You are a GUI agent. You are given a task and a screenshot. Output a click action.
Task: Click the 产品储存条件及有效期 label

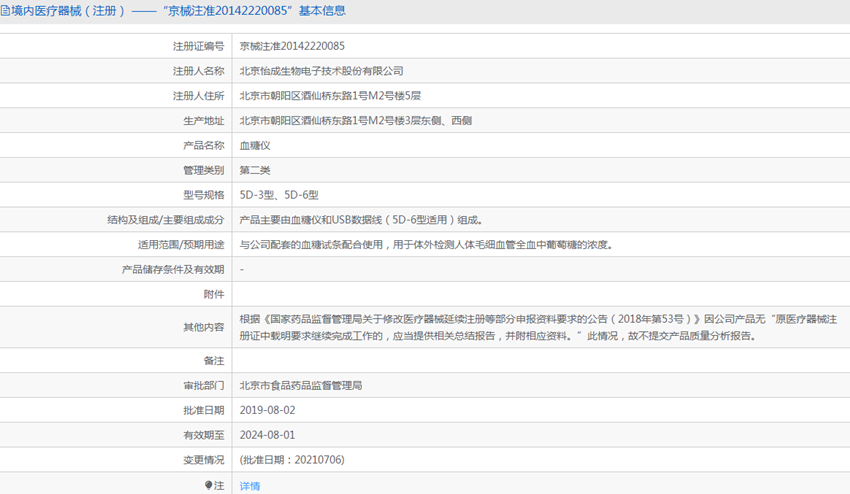click(x=173, y=270)
